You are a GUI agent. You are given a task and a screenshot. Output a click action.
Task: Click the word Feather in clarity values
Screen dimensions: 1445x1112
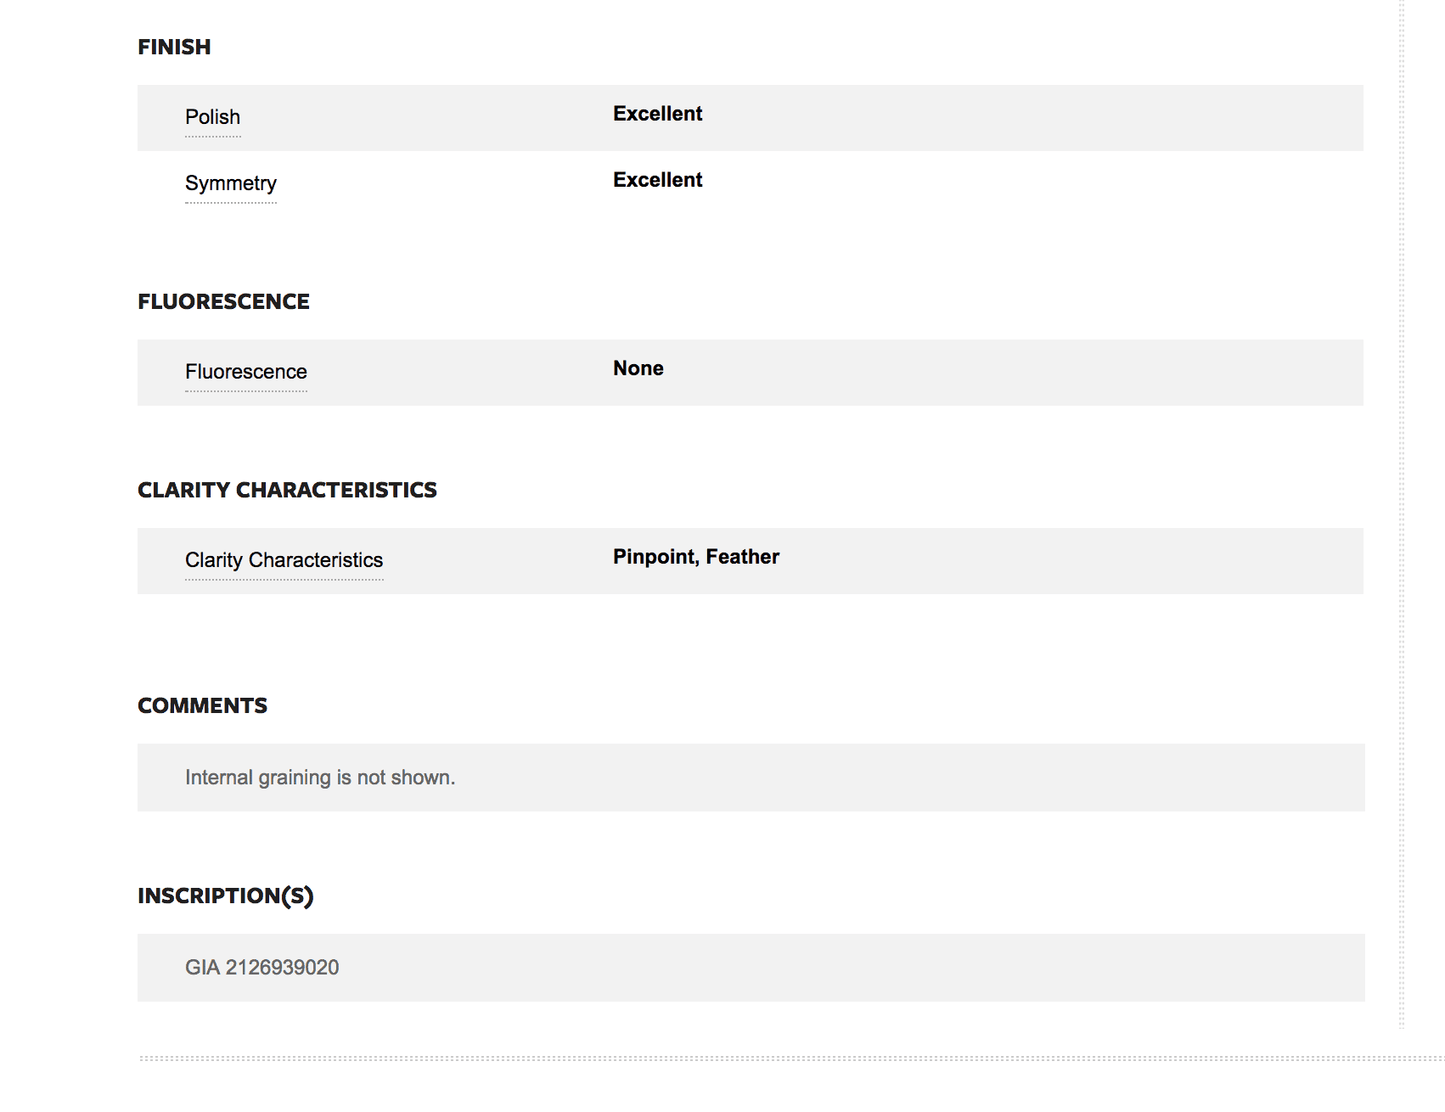pos(742,557)
